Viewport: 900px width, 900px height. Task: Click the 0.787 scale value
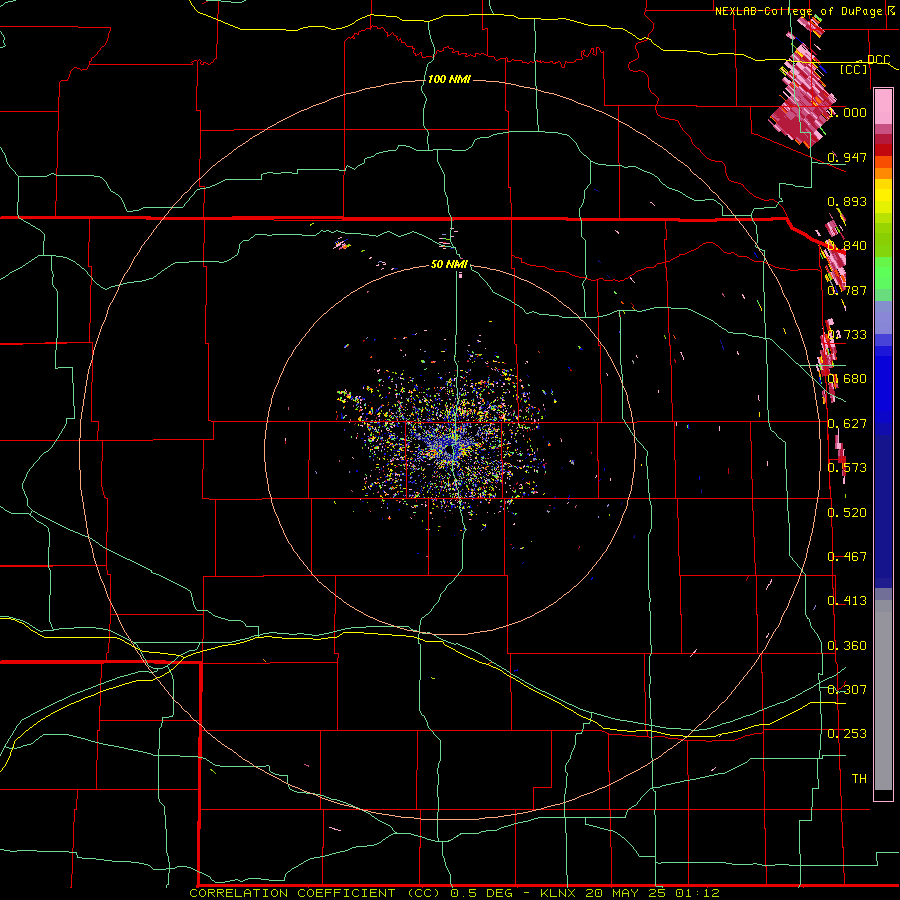(847, 290)
